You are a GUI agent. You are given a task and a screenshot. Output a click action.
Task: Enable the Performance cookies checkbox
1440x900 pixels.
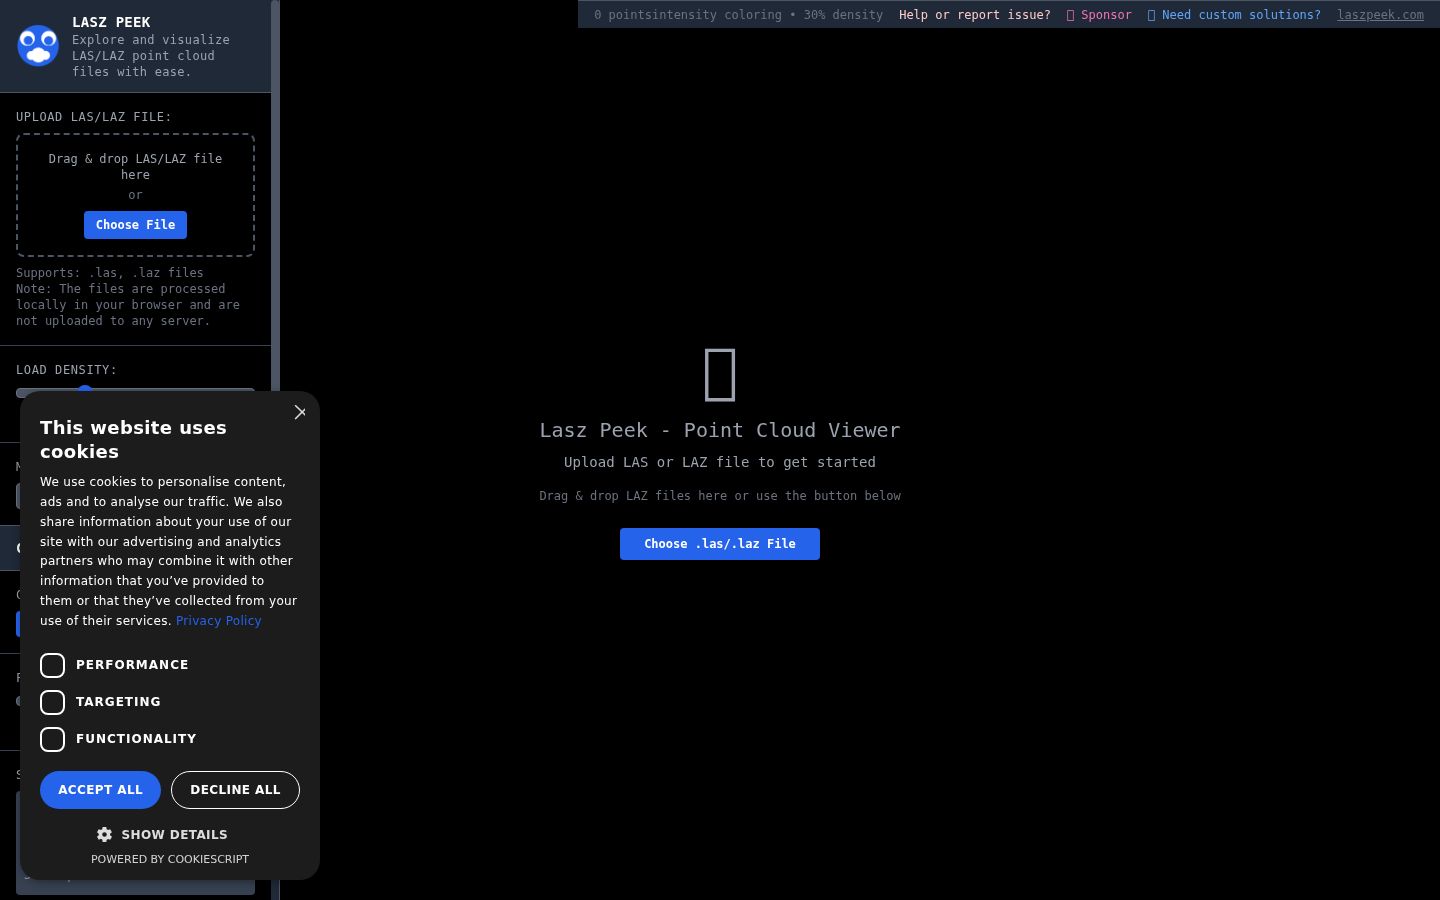[52, 665]
